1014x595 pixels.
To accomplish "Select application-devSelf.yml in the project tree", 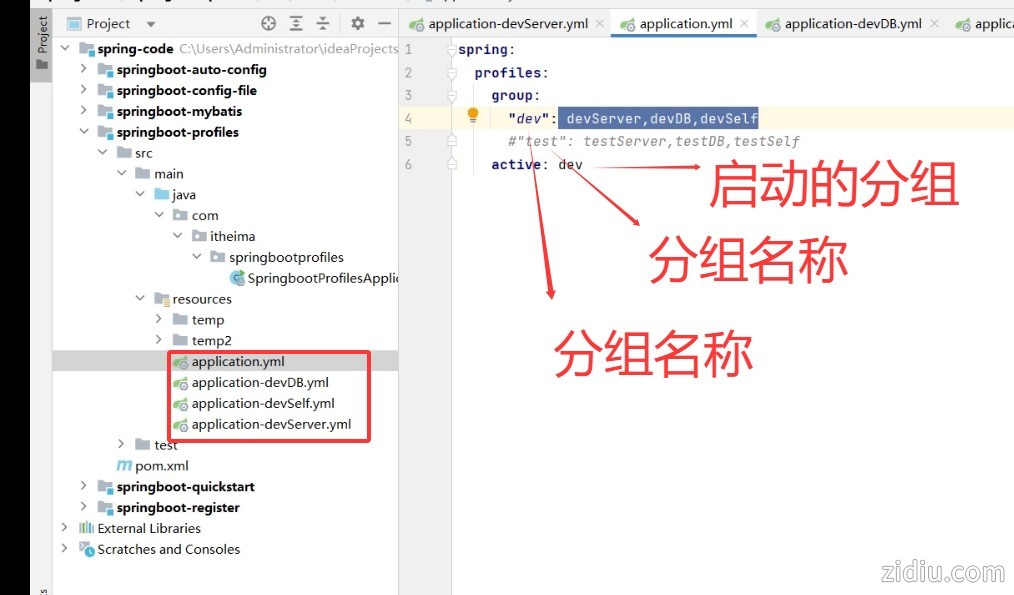I will pos(262,403).
